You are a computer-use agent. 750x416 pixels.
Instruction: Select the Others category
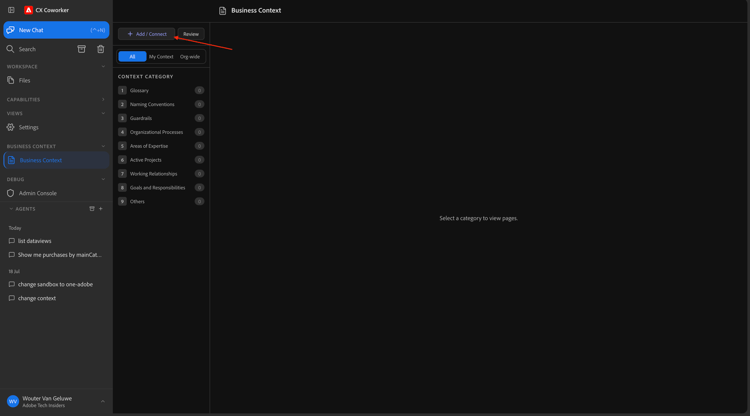pos(161,201)
